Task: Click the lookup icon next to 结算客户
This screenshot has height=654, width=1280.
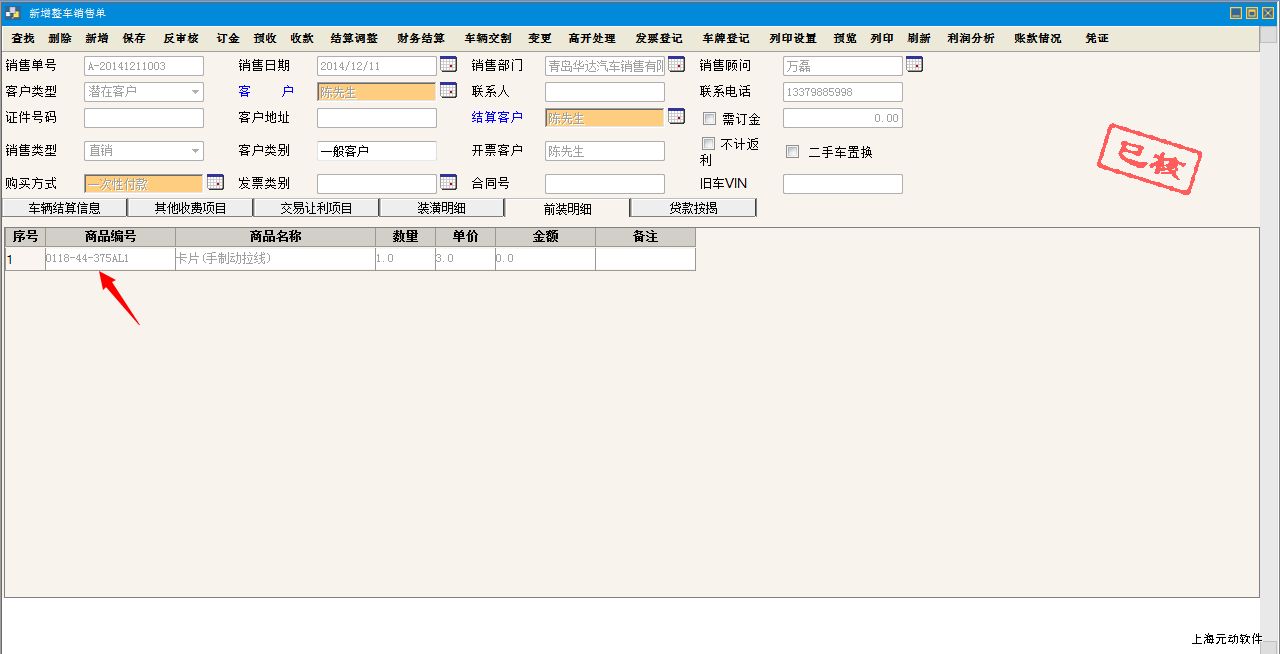Action: [677, 117]
